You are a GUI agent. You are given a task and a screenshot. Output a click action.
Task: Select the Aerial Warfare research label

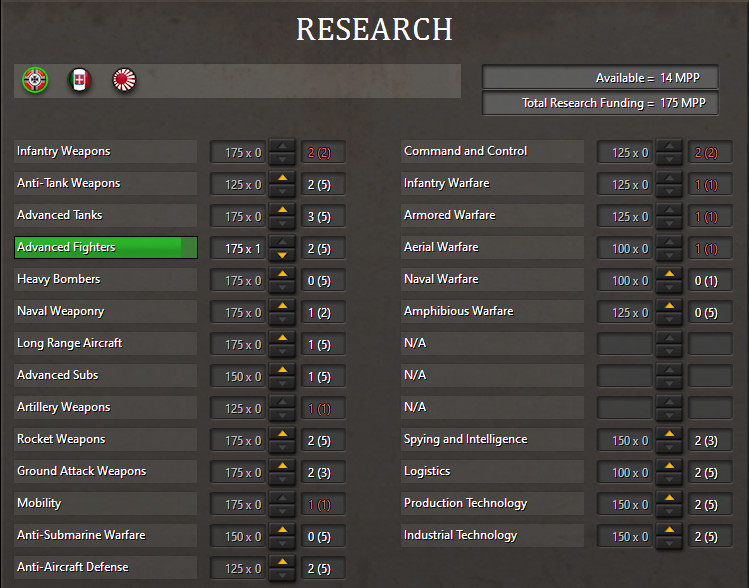492,247
